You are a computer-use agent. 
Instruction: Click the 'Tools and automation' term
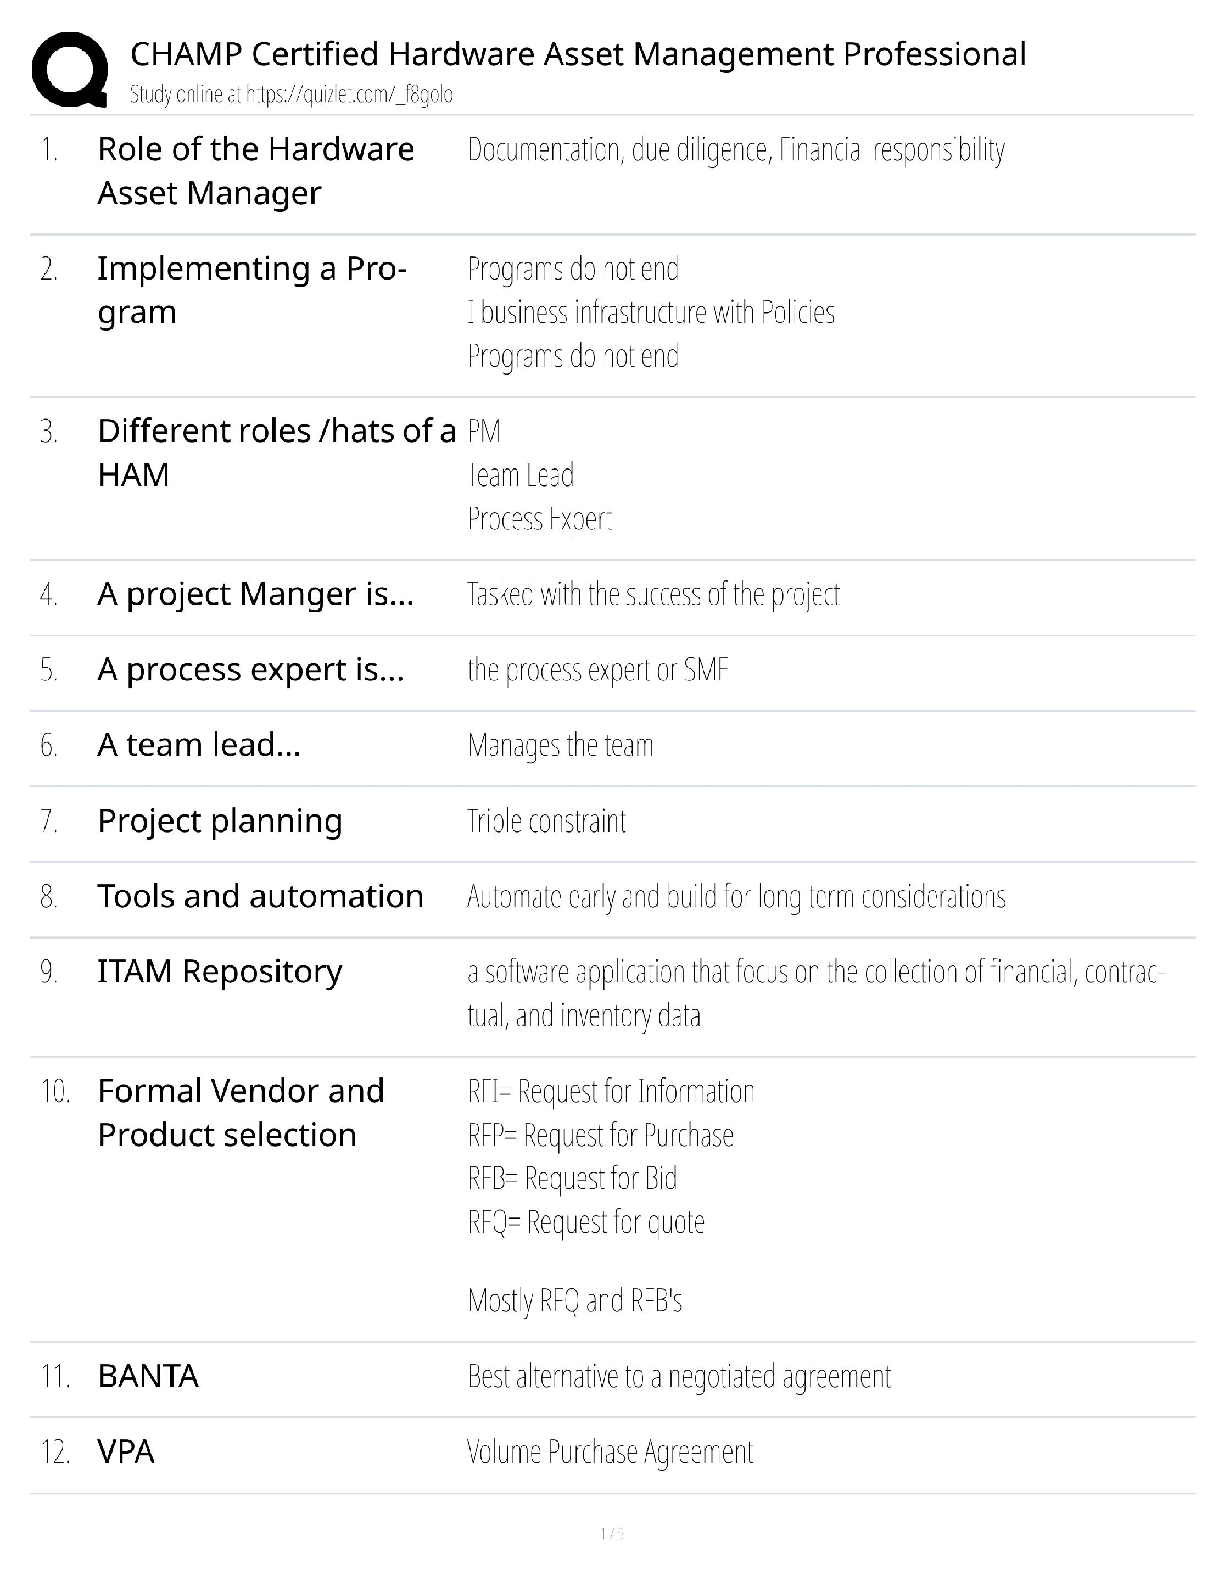click(x=260, y=896)
